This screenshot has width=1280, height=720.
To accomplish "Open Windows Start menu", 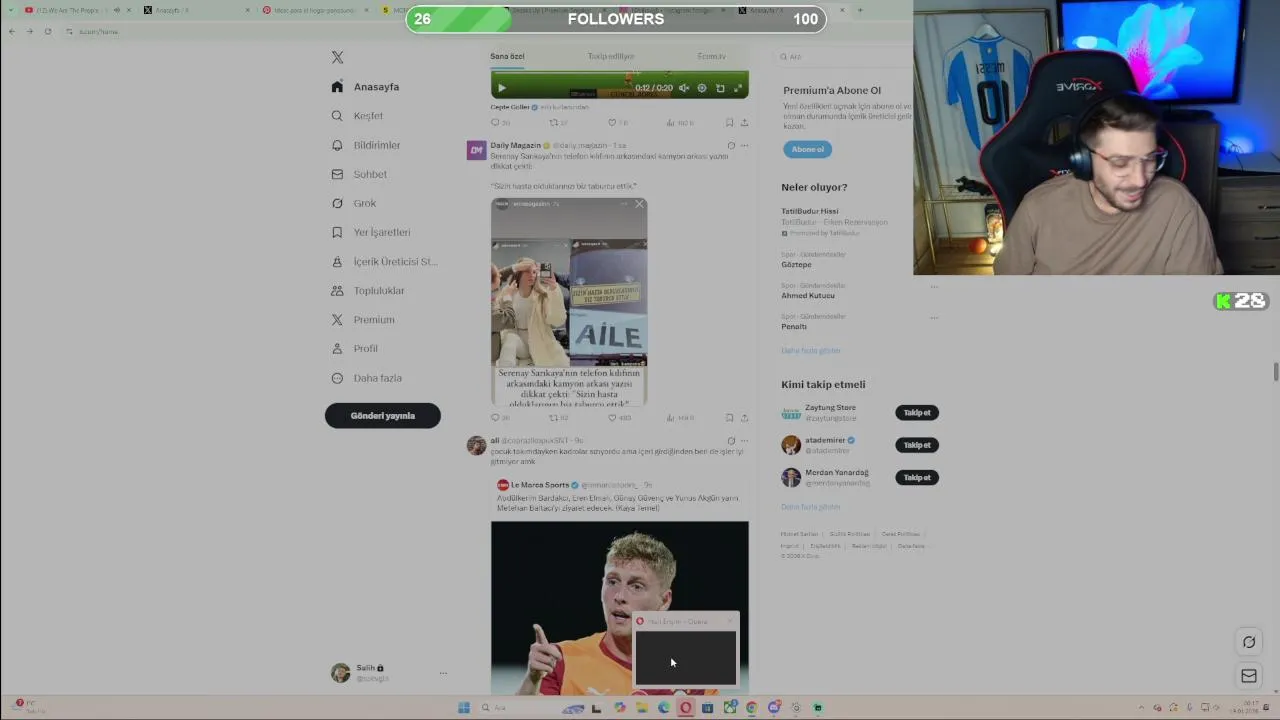I will pyautogui.click(x=464, y=708).
